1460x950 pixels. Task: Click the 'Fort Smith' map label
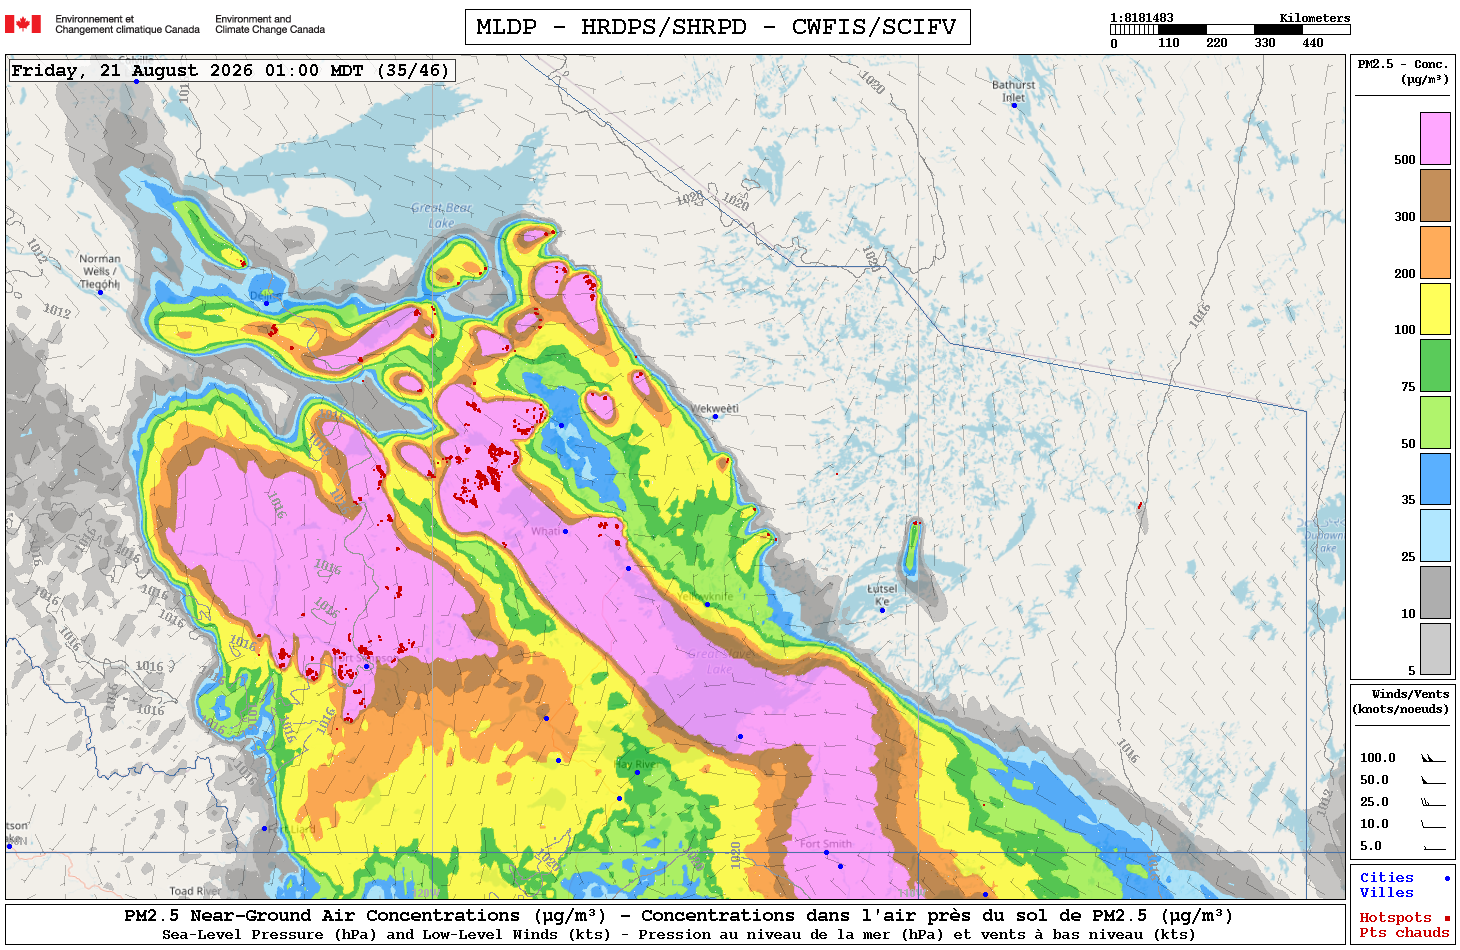826,844
